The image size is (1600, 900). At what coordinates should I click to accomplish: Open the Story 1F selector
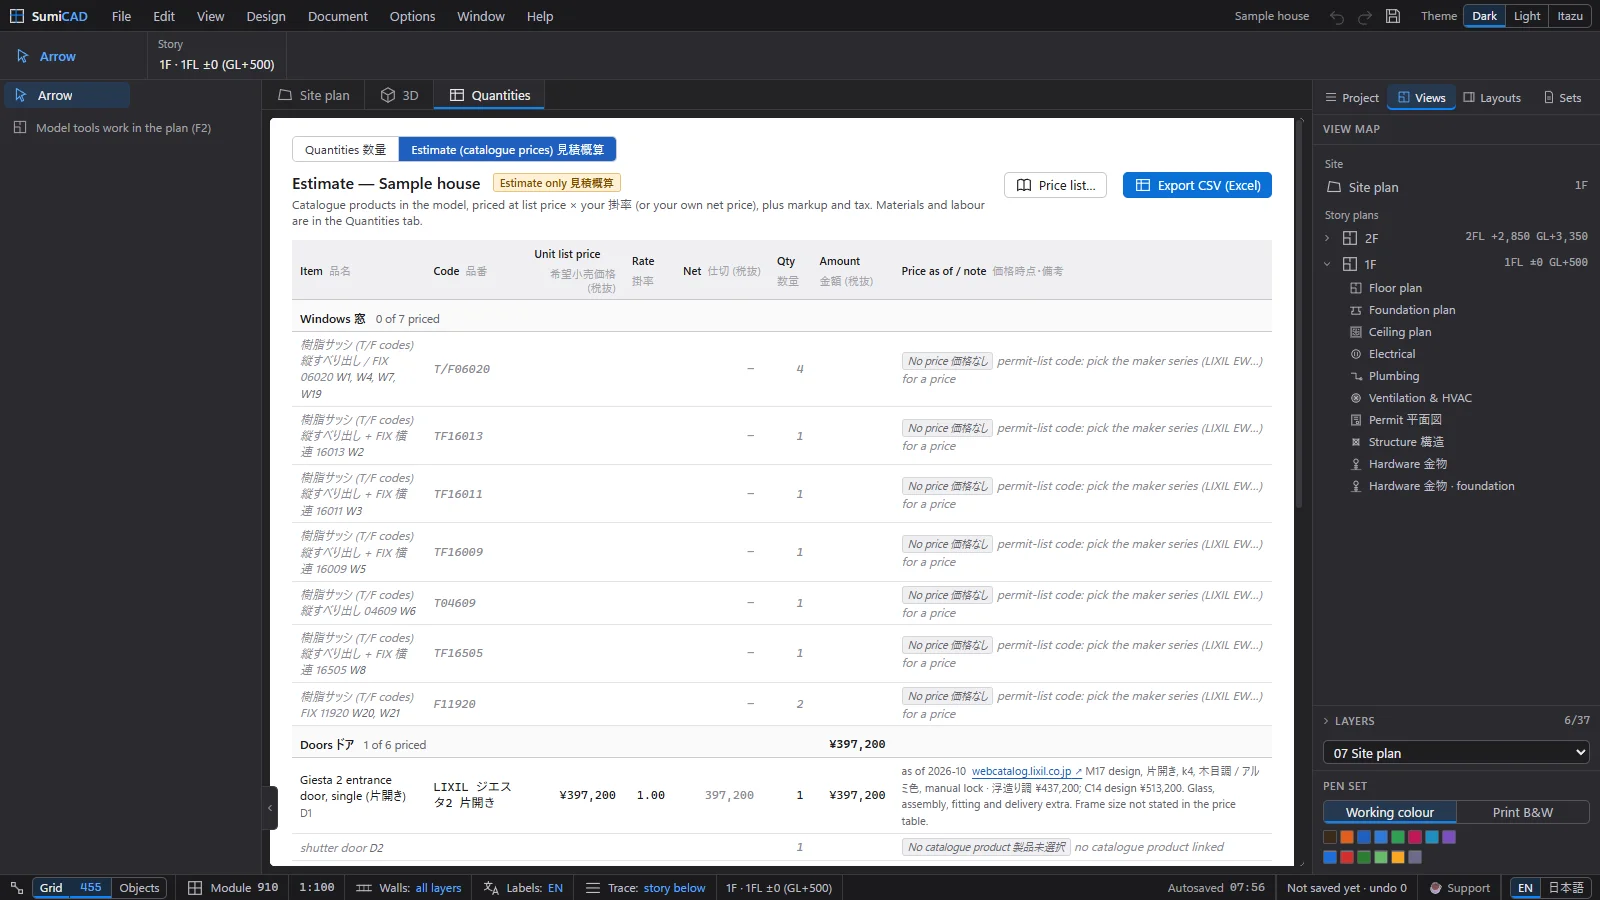click(x=217, y=64)
